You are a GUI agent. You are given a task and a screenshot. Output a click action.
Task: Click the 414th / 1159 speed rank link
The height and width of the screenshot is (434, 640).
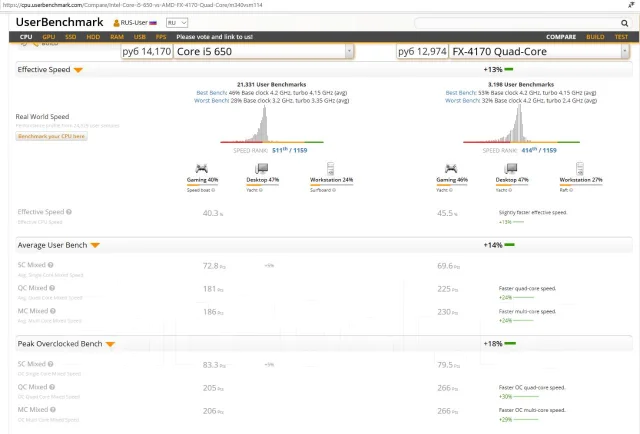point(539,150)
